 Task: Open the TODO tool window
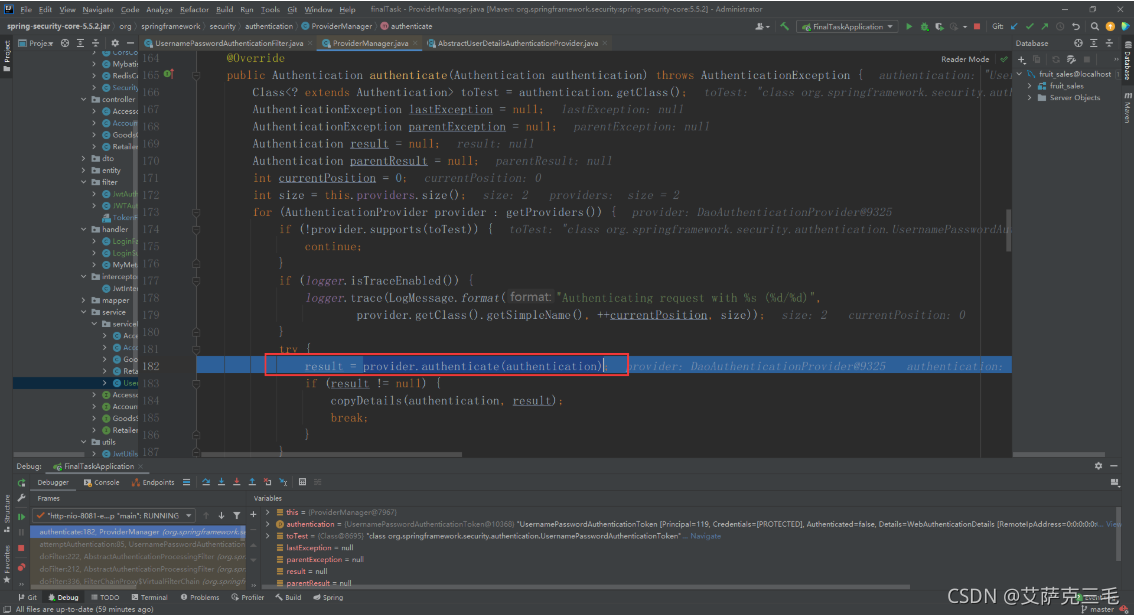point(105,598)
